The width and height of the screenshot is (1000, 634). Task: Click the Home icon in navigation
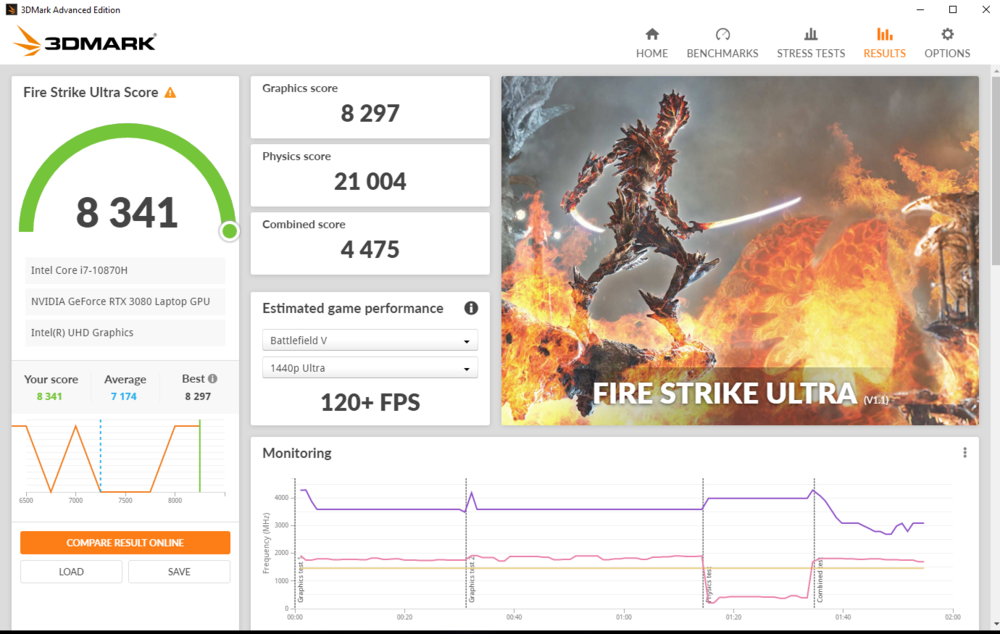[652, 35]
